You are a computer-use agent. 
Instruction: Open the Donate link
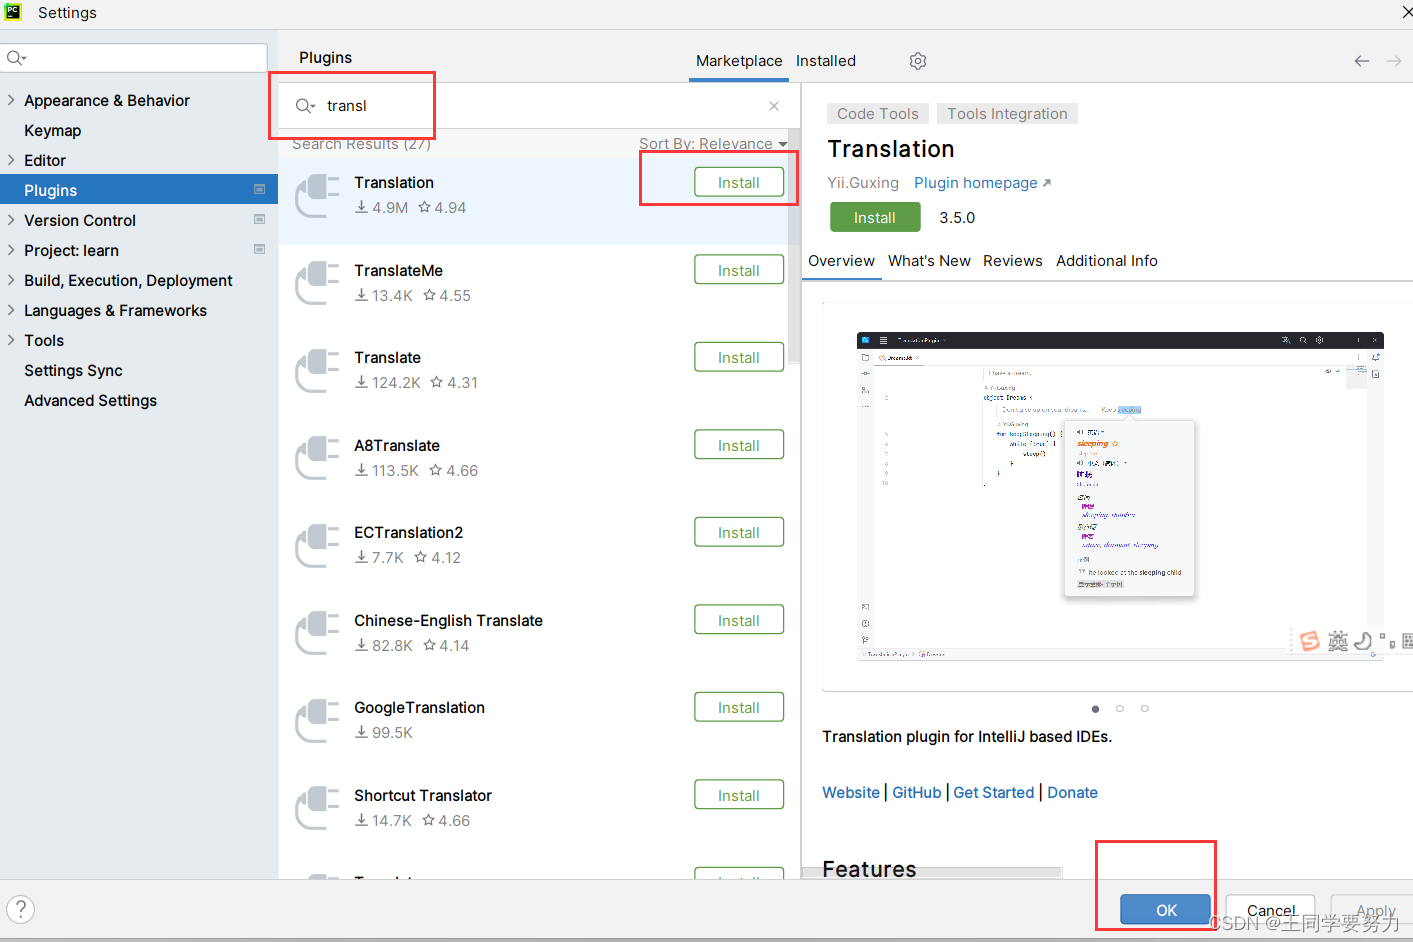click(1072, 793)
